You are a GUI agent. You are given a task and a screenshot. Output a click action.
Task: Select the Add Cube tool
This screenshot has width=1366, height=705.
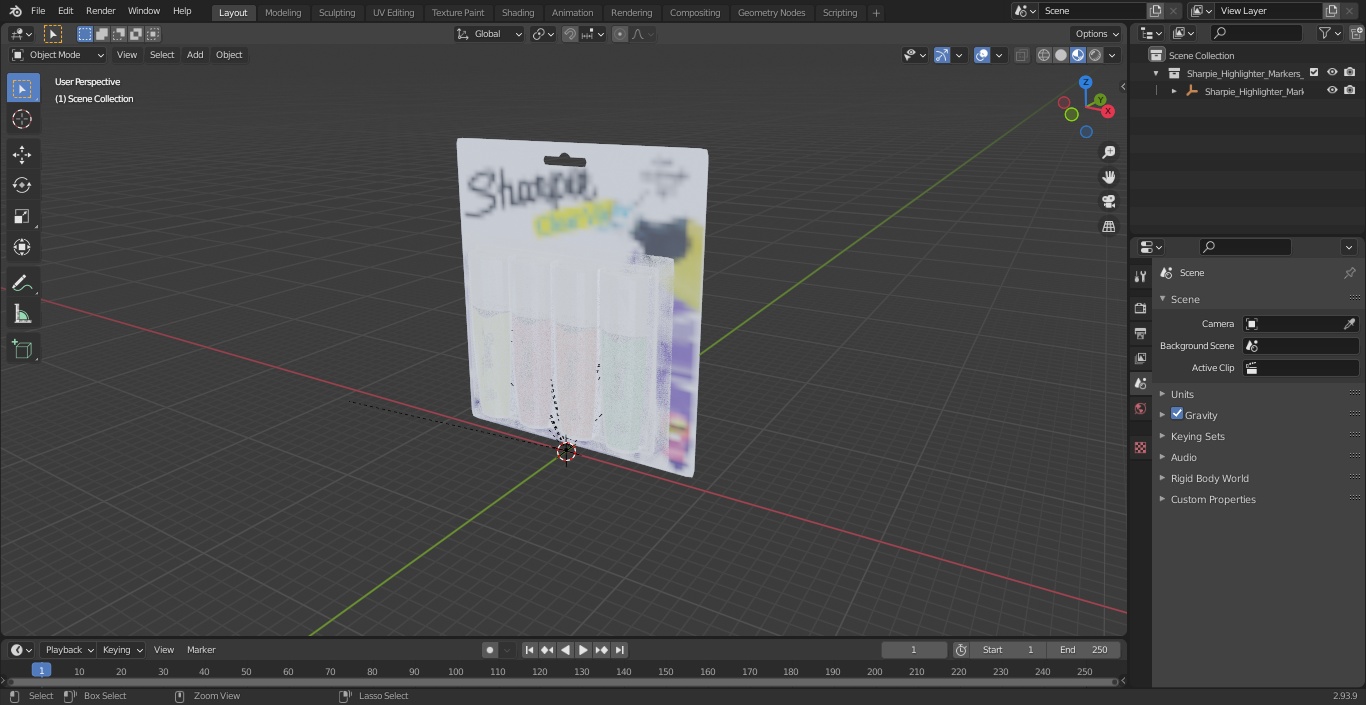[22, 350]
